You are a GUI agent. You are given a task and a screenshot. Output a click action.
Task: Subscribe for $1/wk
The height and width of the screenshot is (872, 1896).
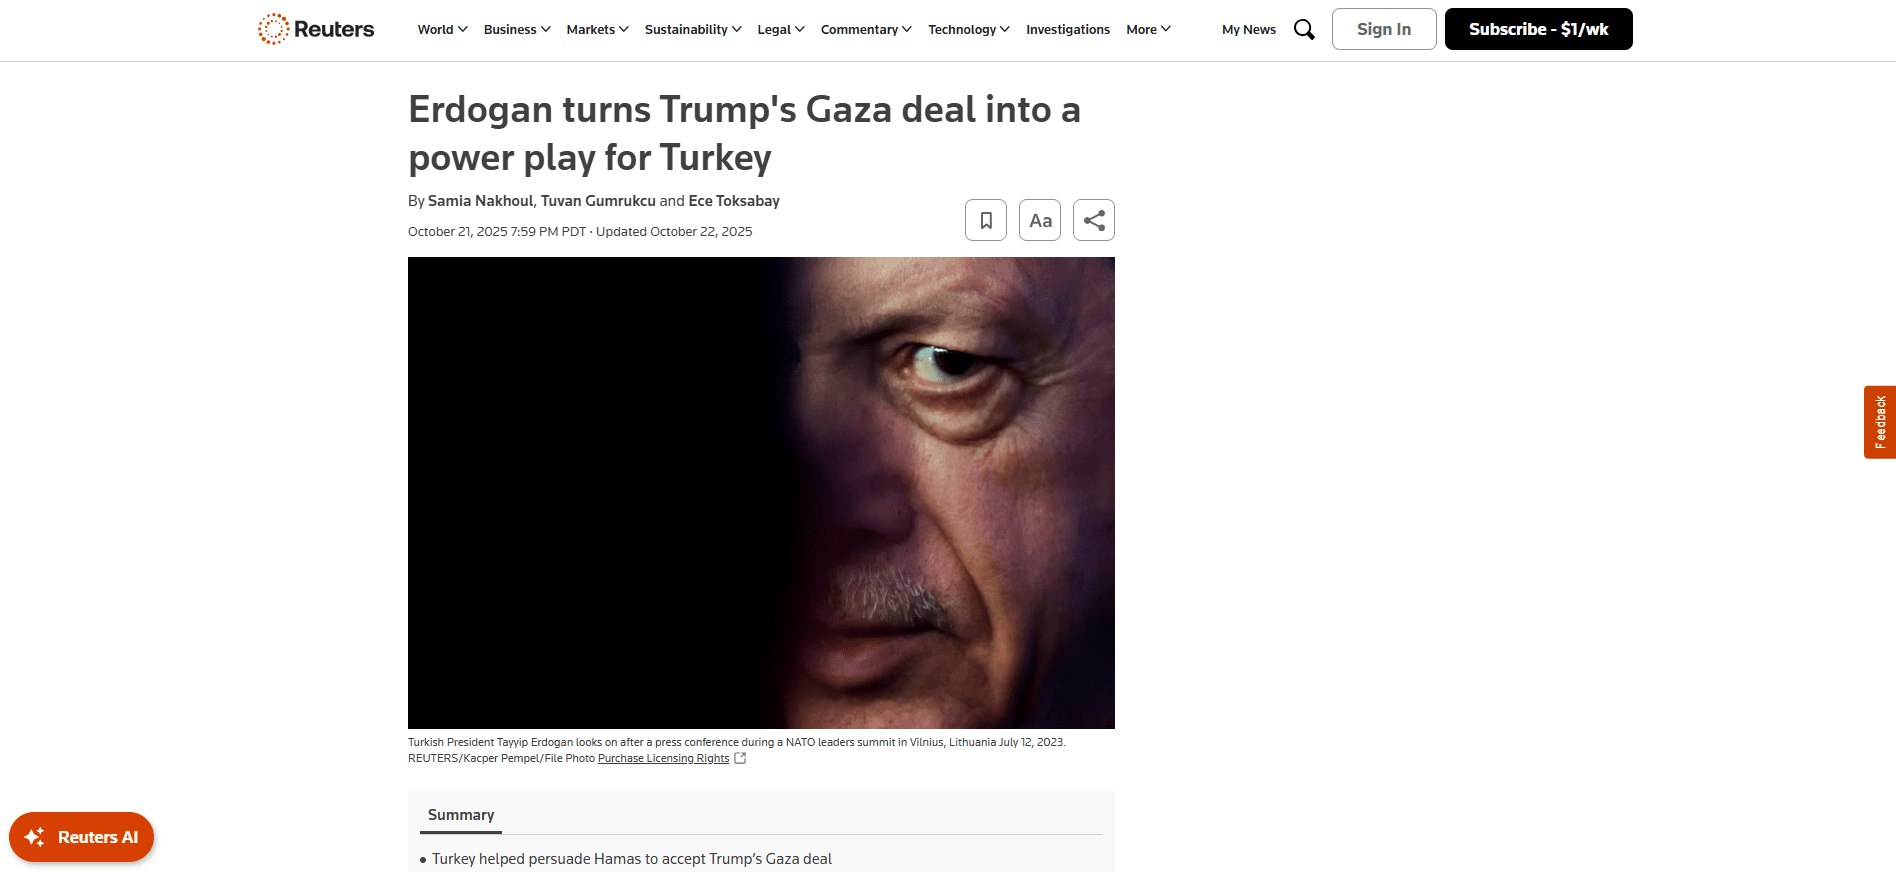click(x=1539, y=29)
